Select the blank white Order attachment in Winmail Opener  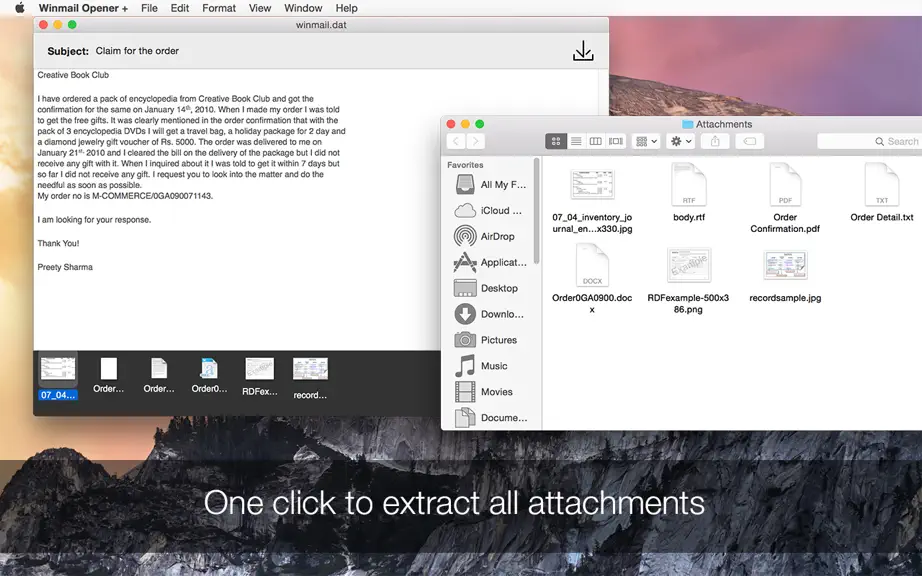(x=108, y=369)
